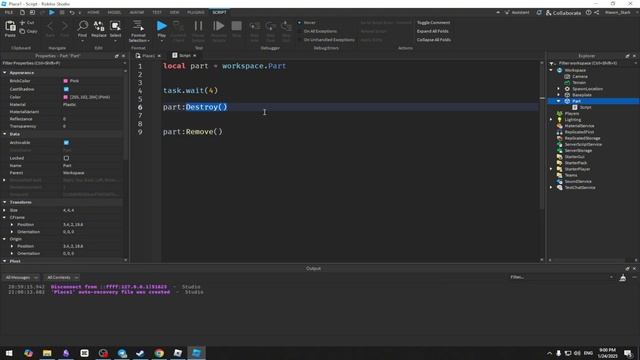This screenshot has height=360, width=640.
Task: Select Players service in Explorer
Action: coord(571,113)
